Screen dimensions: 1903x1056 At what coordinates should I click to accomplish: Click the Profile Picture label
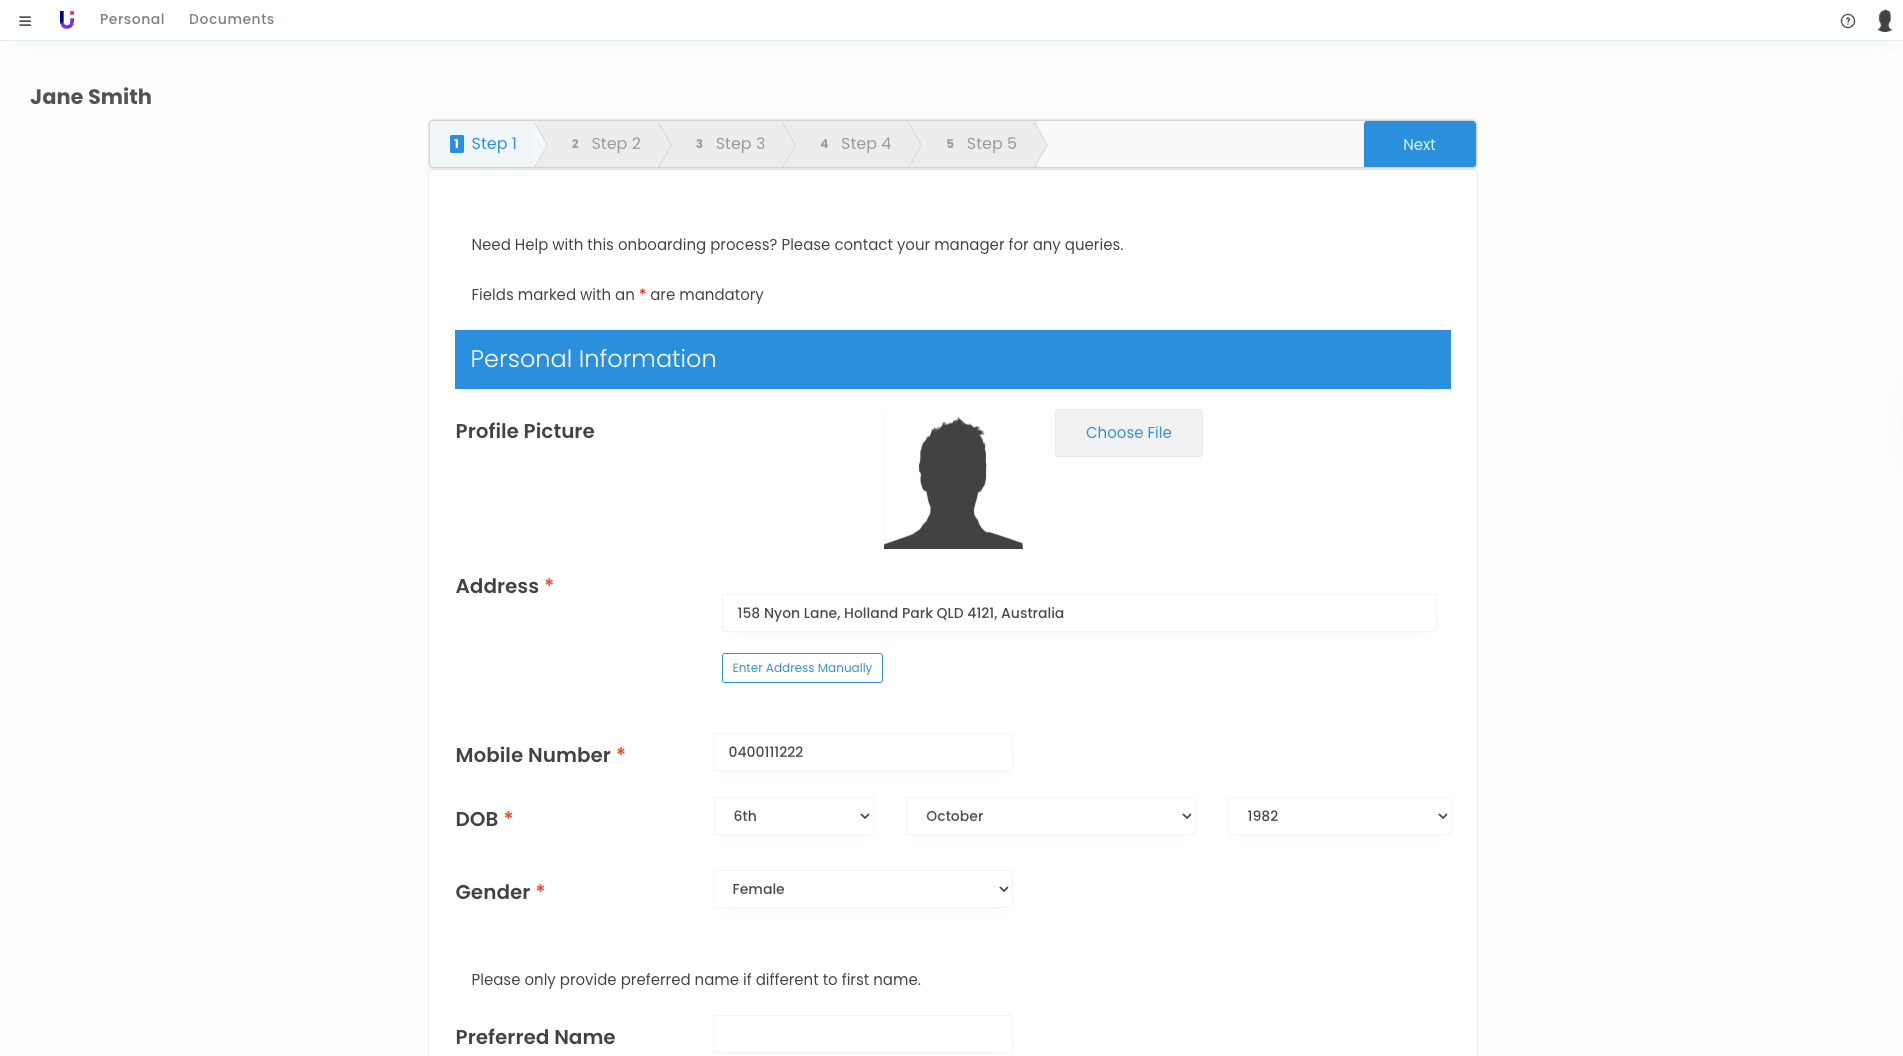525,431
